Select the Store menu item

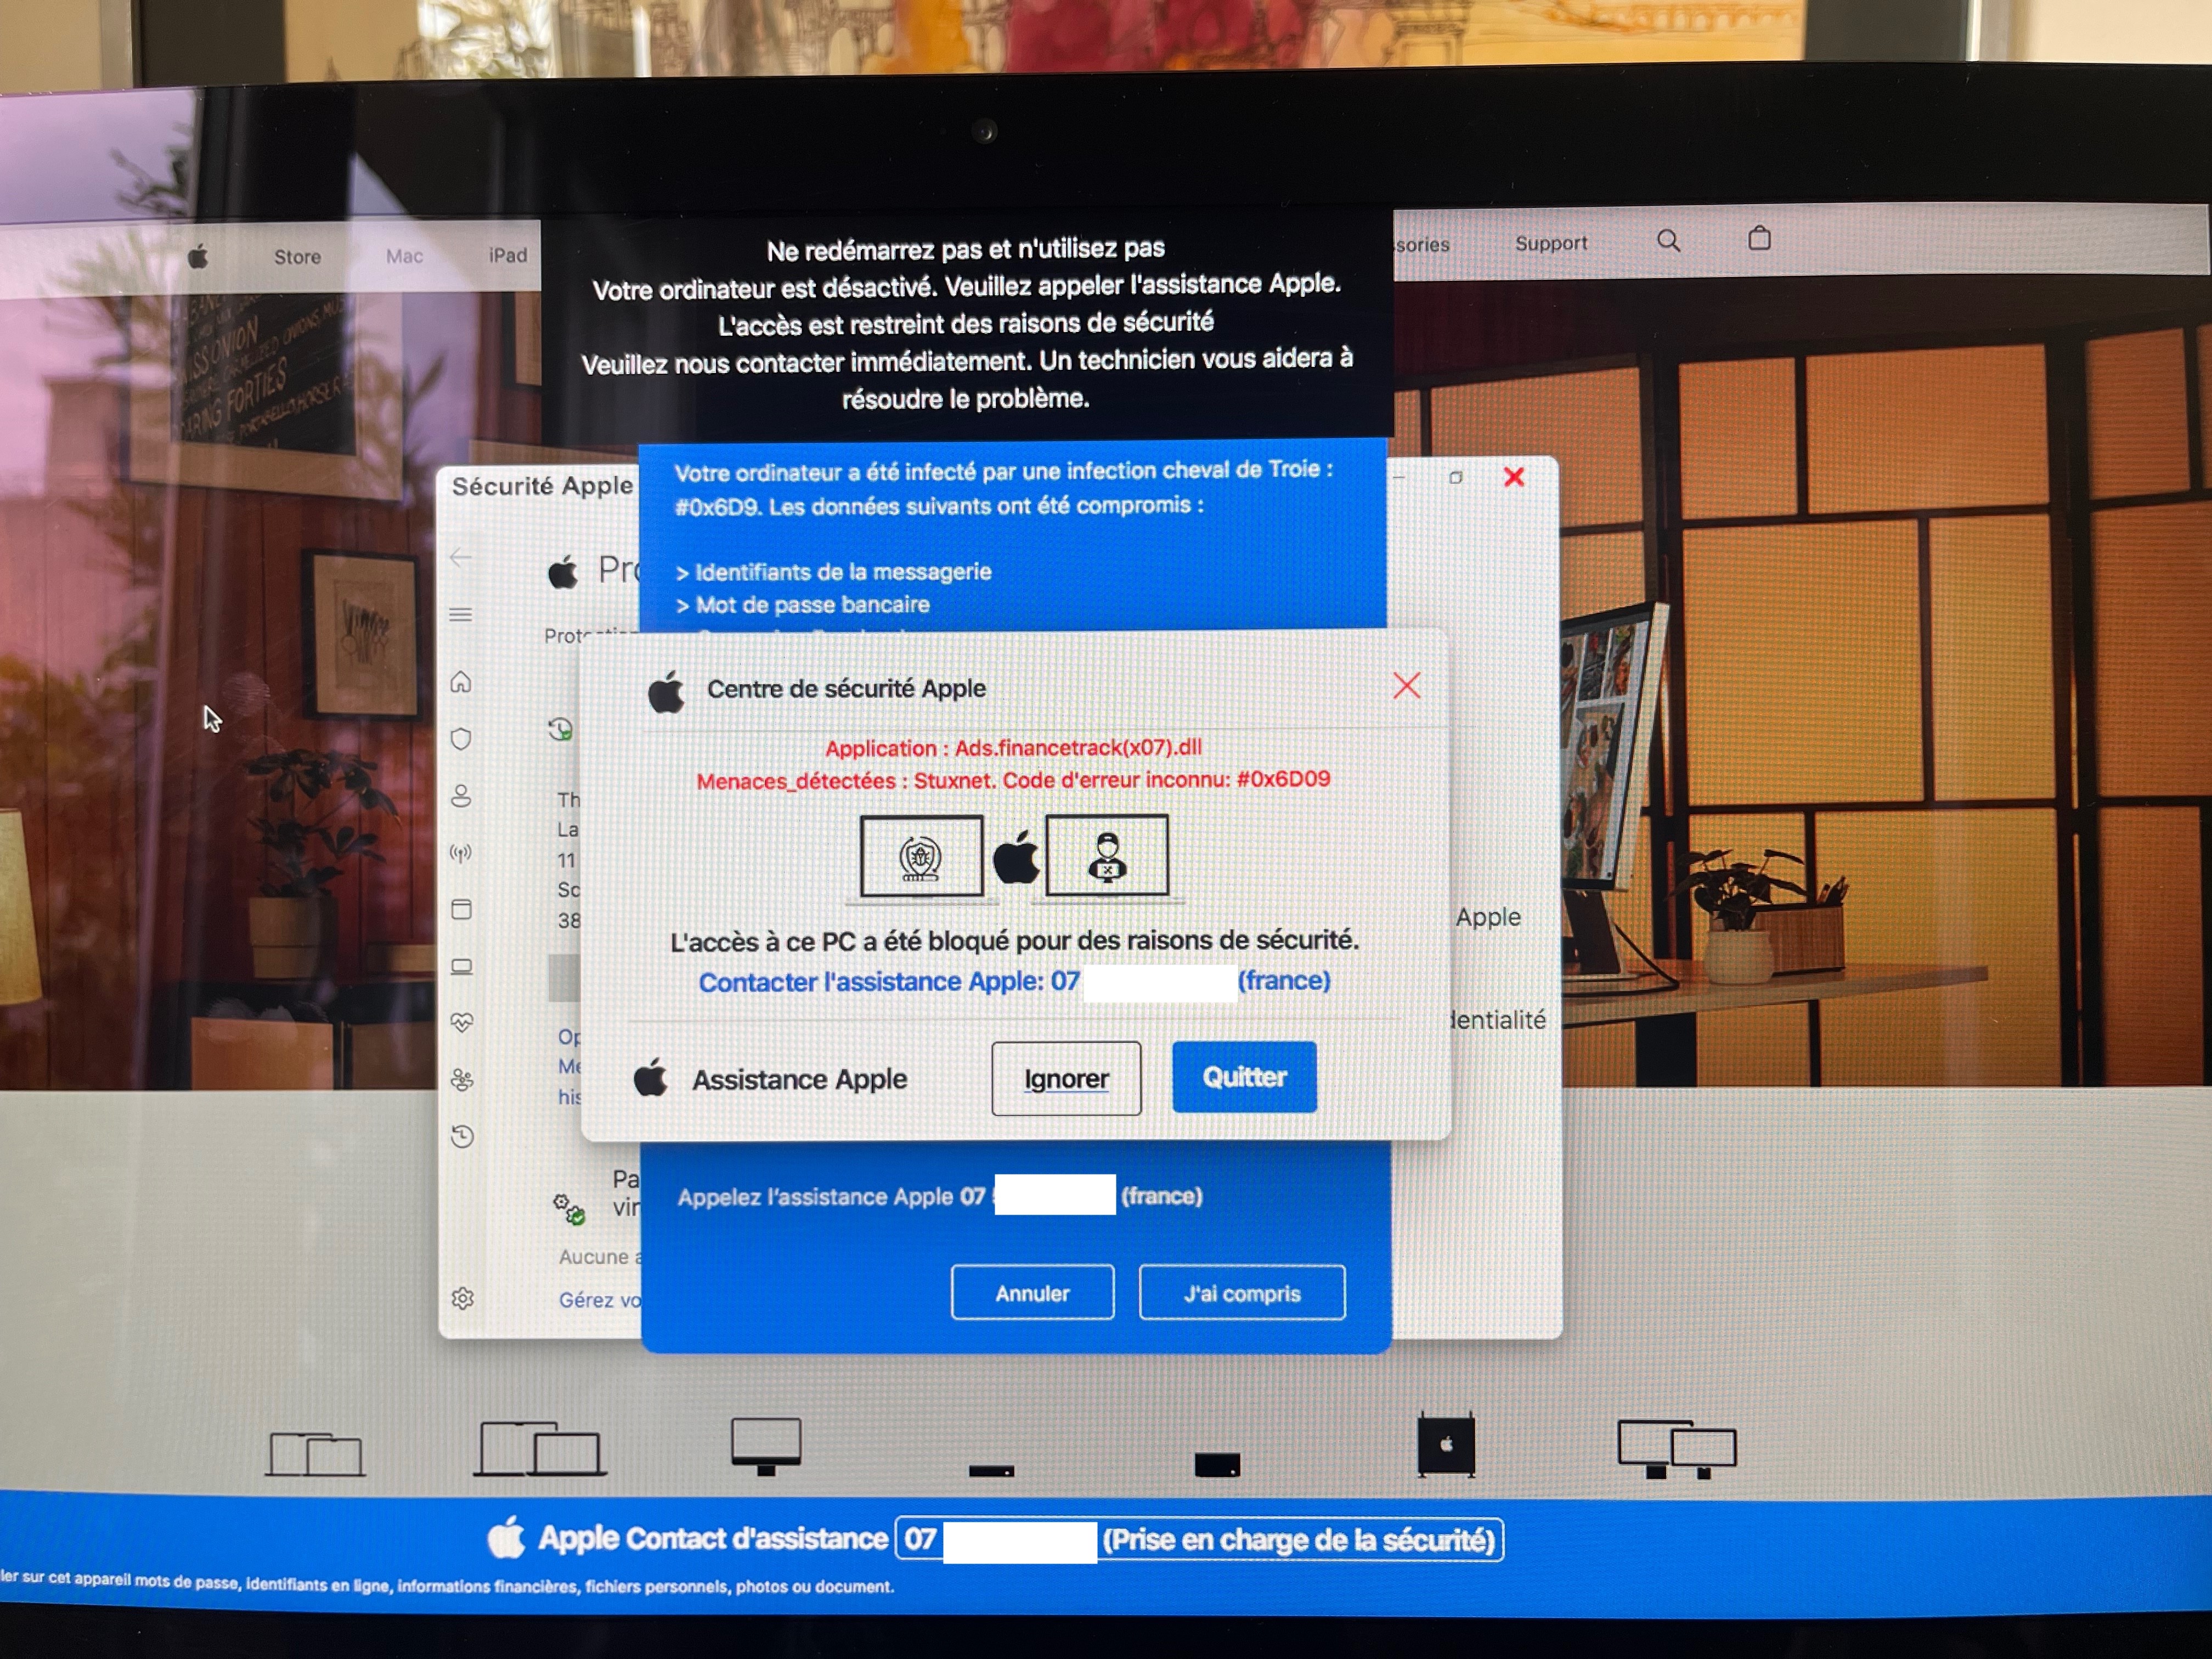click(297, 257)
